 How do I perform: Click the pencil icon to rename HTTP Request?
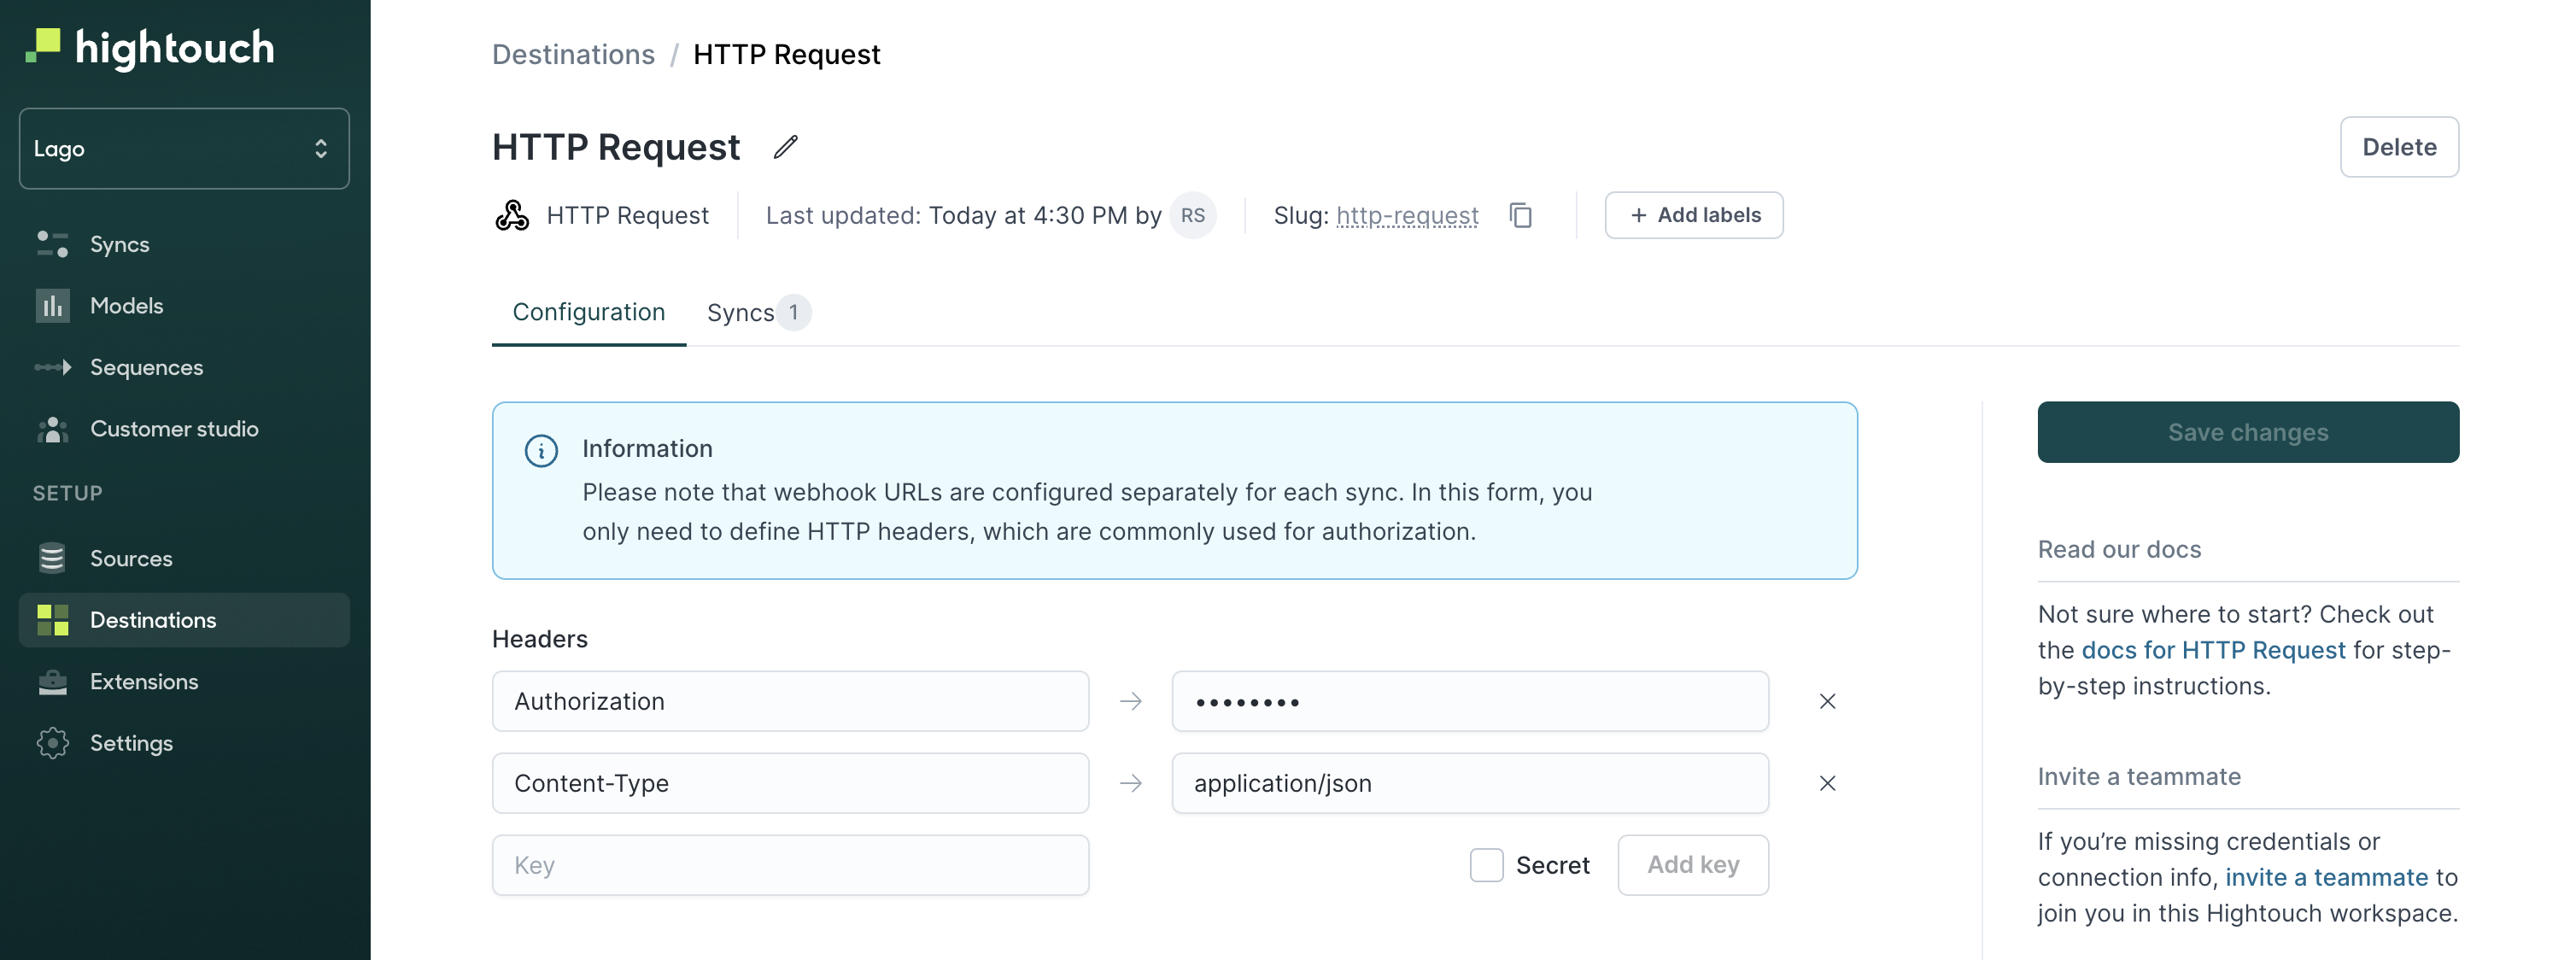pos(786,147)
